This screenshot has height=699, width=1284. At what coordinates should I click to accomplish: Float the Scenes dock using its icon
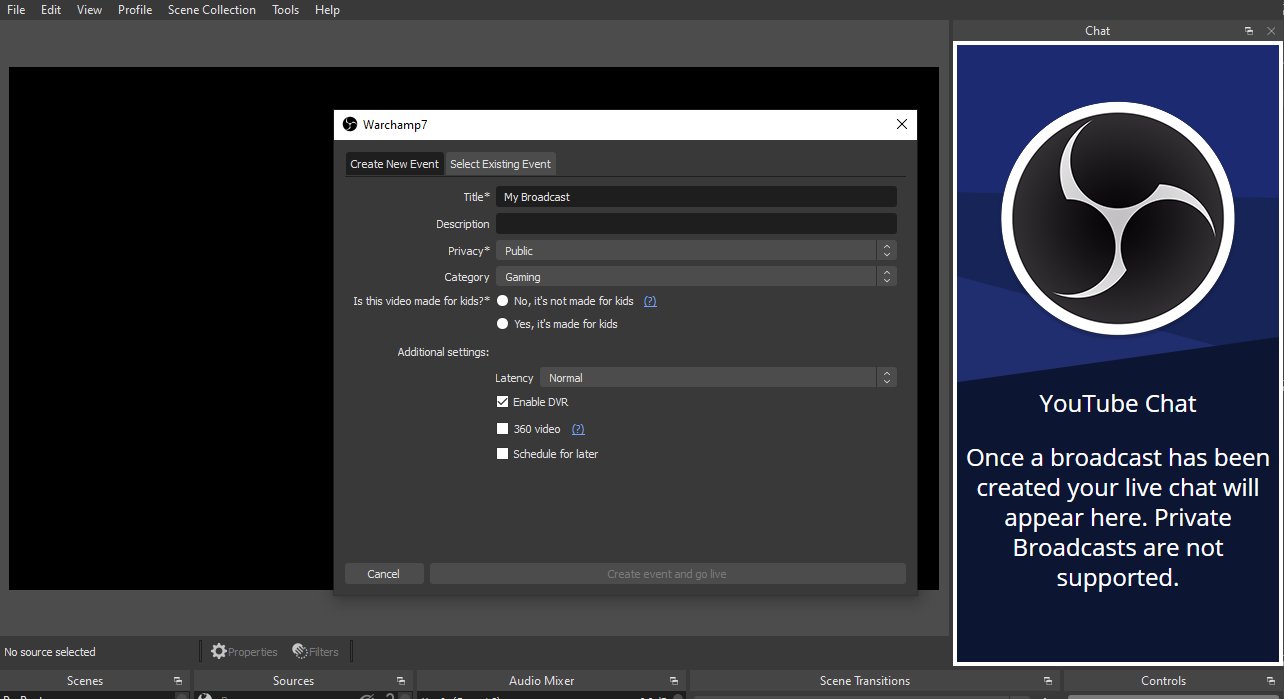pyautogui.click(x=177, y=681)
